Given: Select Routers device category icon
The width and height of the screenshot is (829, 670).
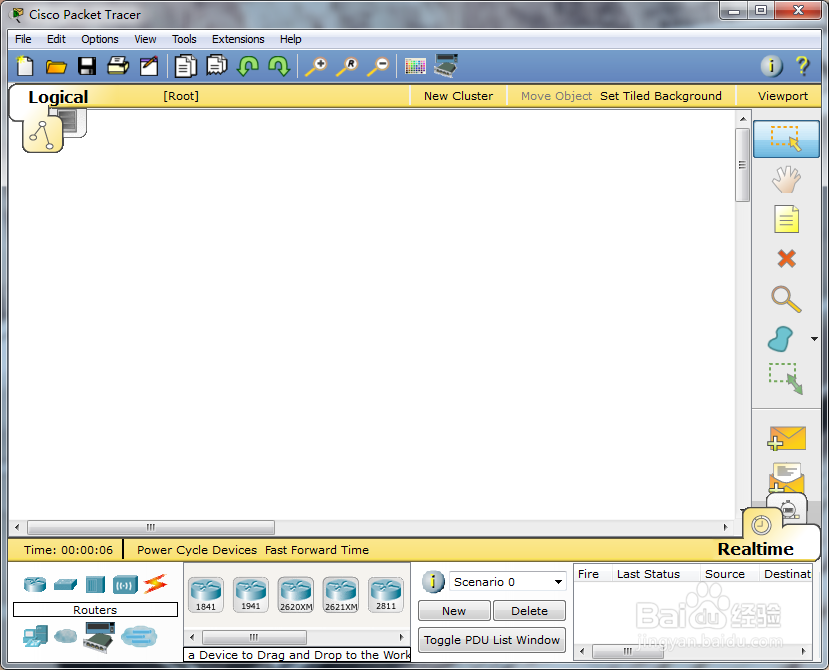Looking at the screenshot, I should pos(35,584).
